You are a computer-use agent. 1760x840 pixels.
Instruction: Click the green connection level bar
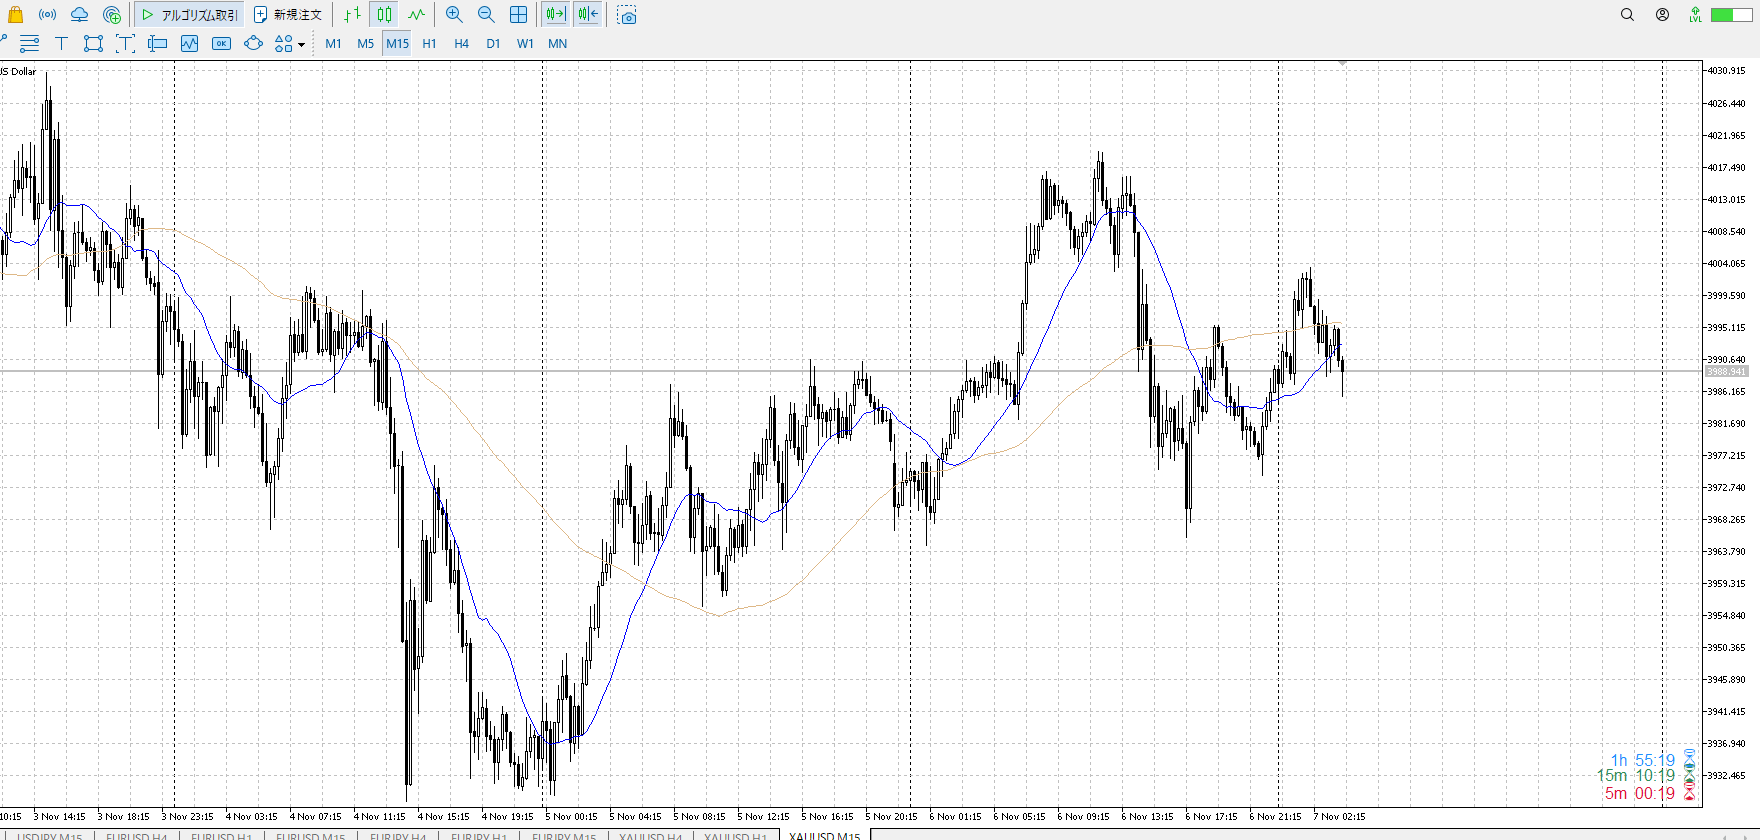tap(1730, 15)
